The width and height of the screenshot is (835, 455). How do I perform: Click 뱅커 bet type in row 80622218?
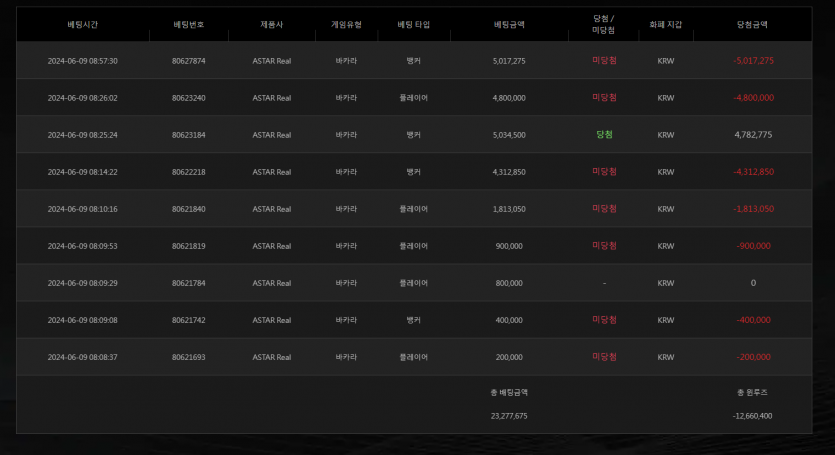[414, 172]
